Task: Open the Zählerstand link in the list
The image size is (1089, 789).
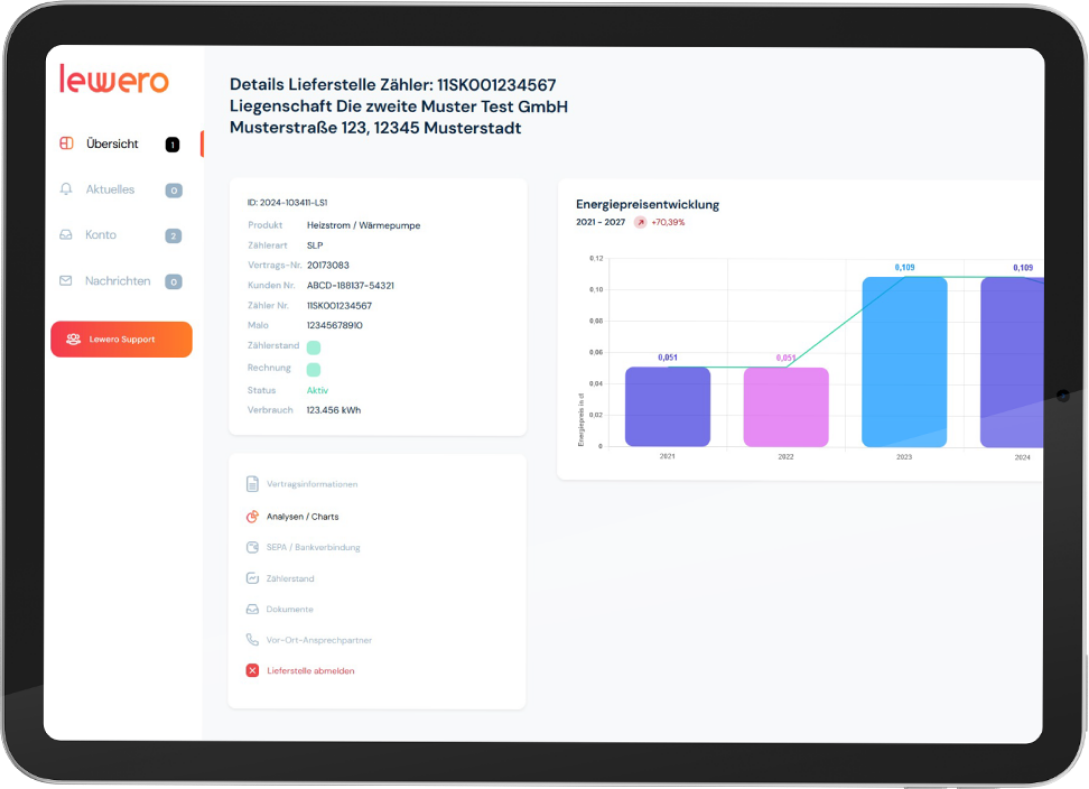Action: 290,578
